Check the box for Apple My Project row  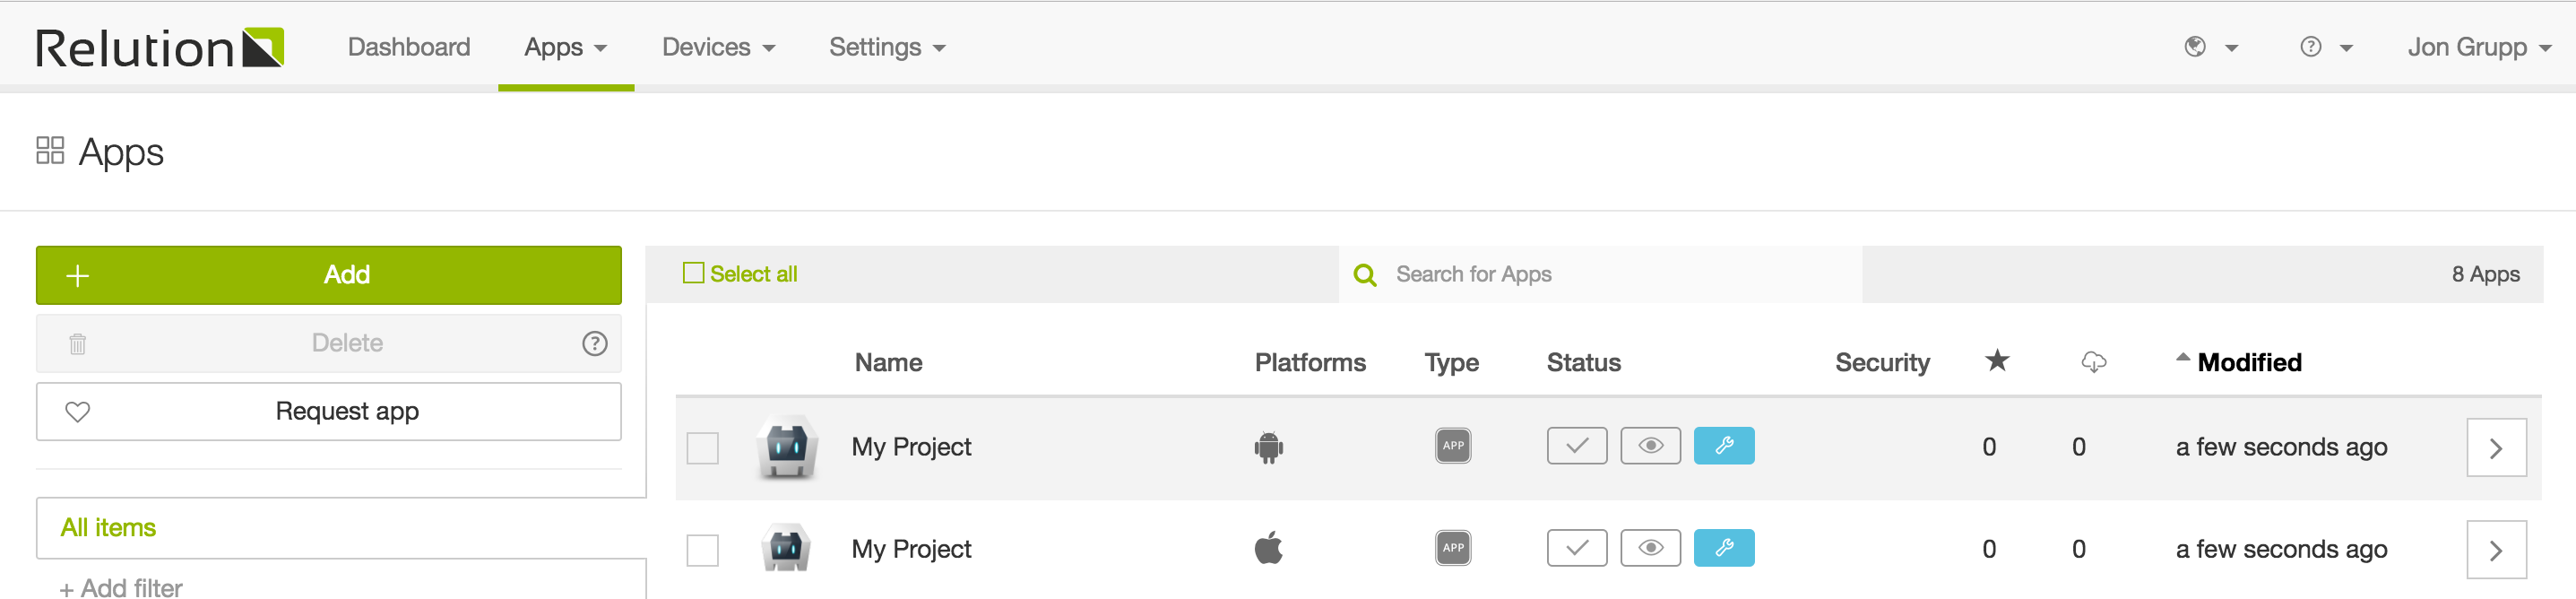coord(703,550)
